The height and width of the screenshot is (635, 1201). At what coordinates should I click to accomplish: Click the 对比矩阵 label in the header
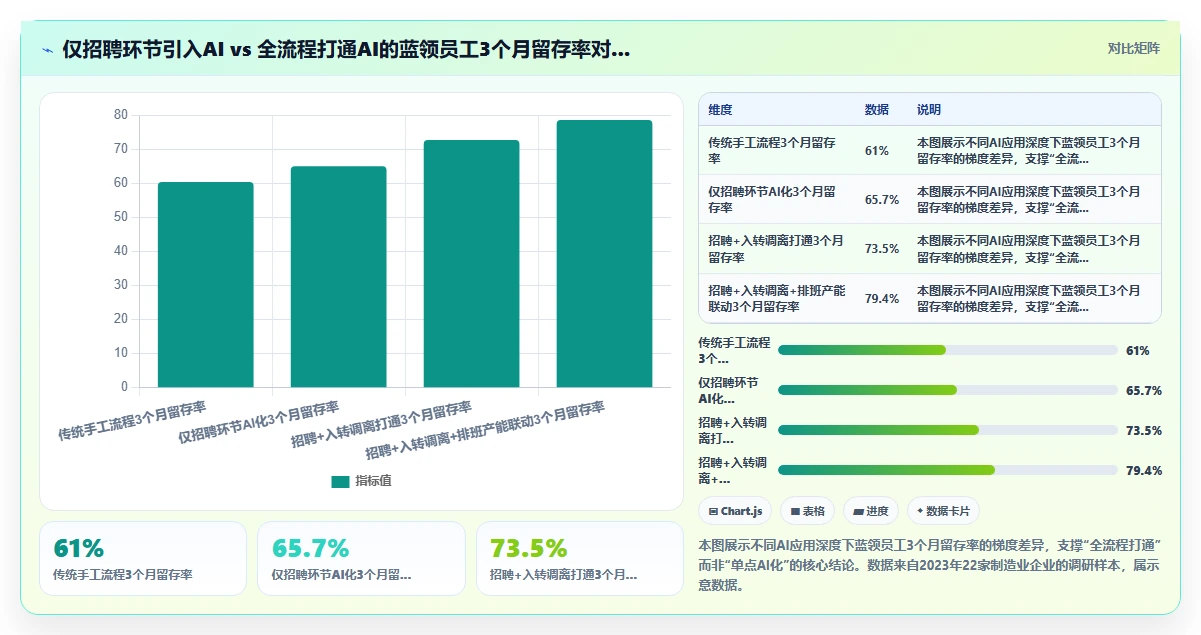(x=1134, y=48)
